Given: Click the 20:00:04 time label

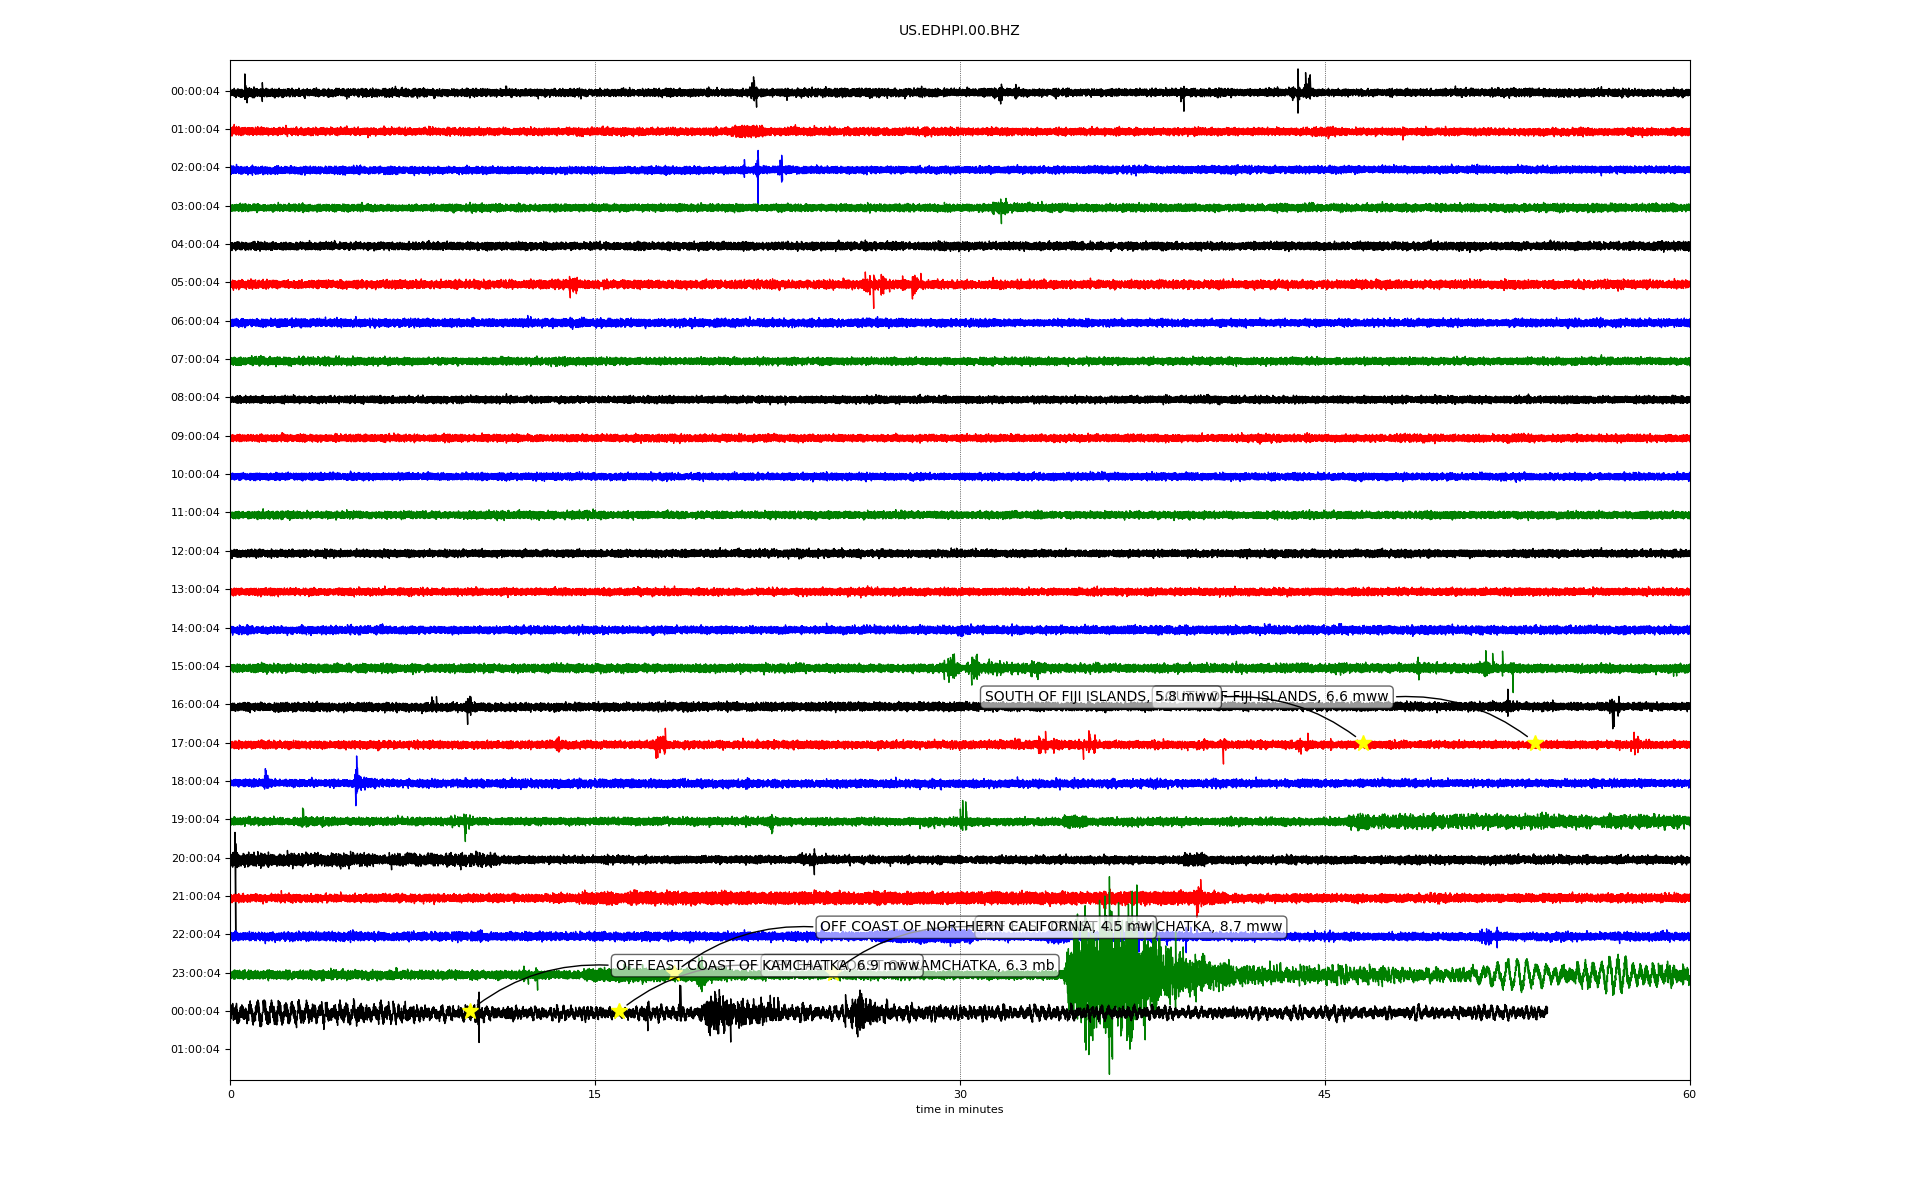Looking at the screenshot, I should coord(195,859).
